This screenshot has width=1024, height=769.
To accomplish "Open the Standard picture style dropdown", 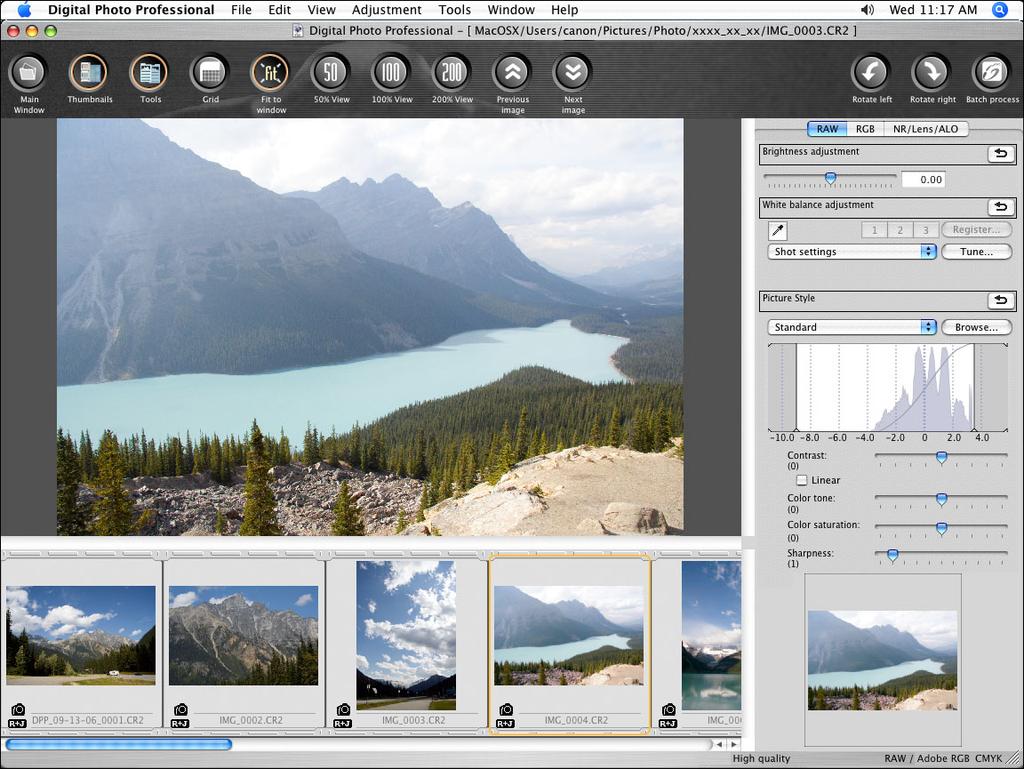I will pyautogui.click(x=852, y=327).
